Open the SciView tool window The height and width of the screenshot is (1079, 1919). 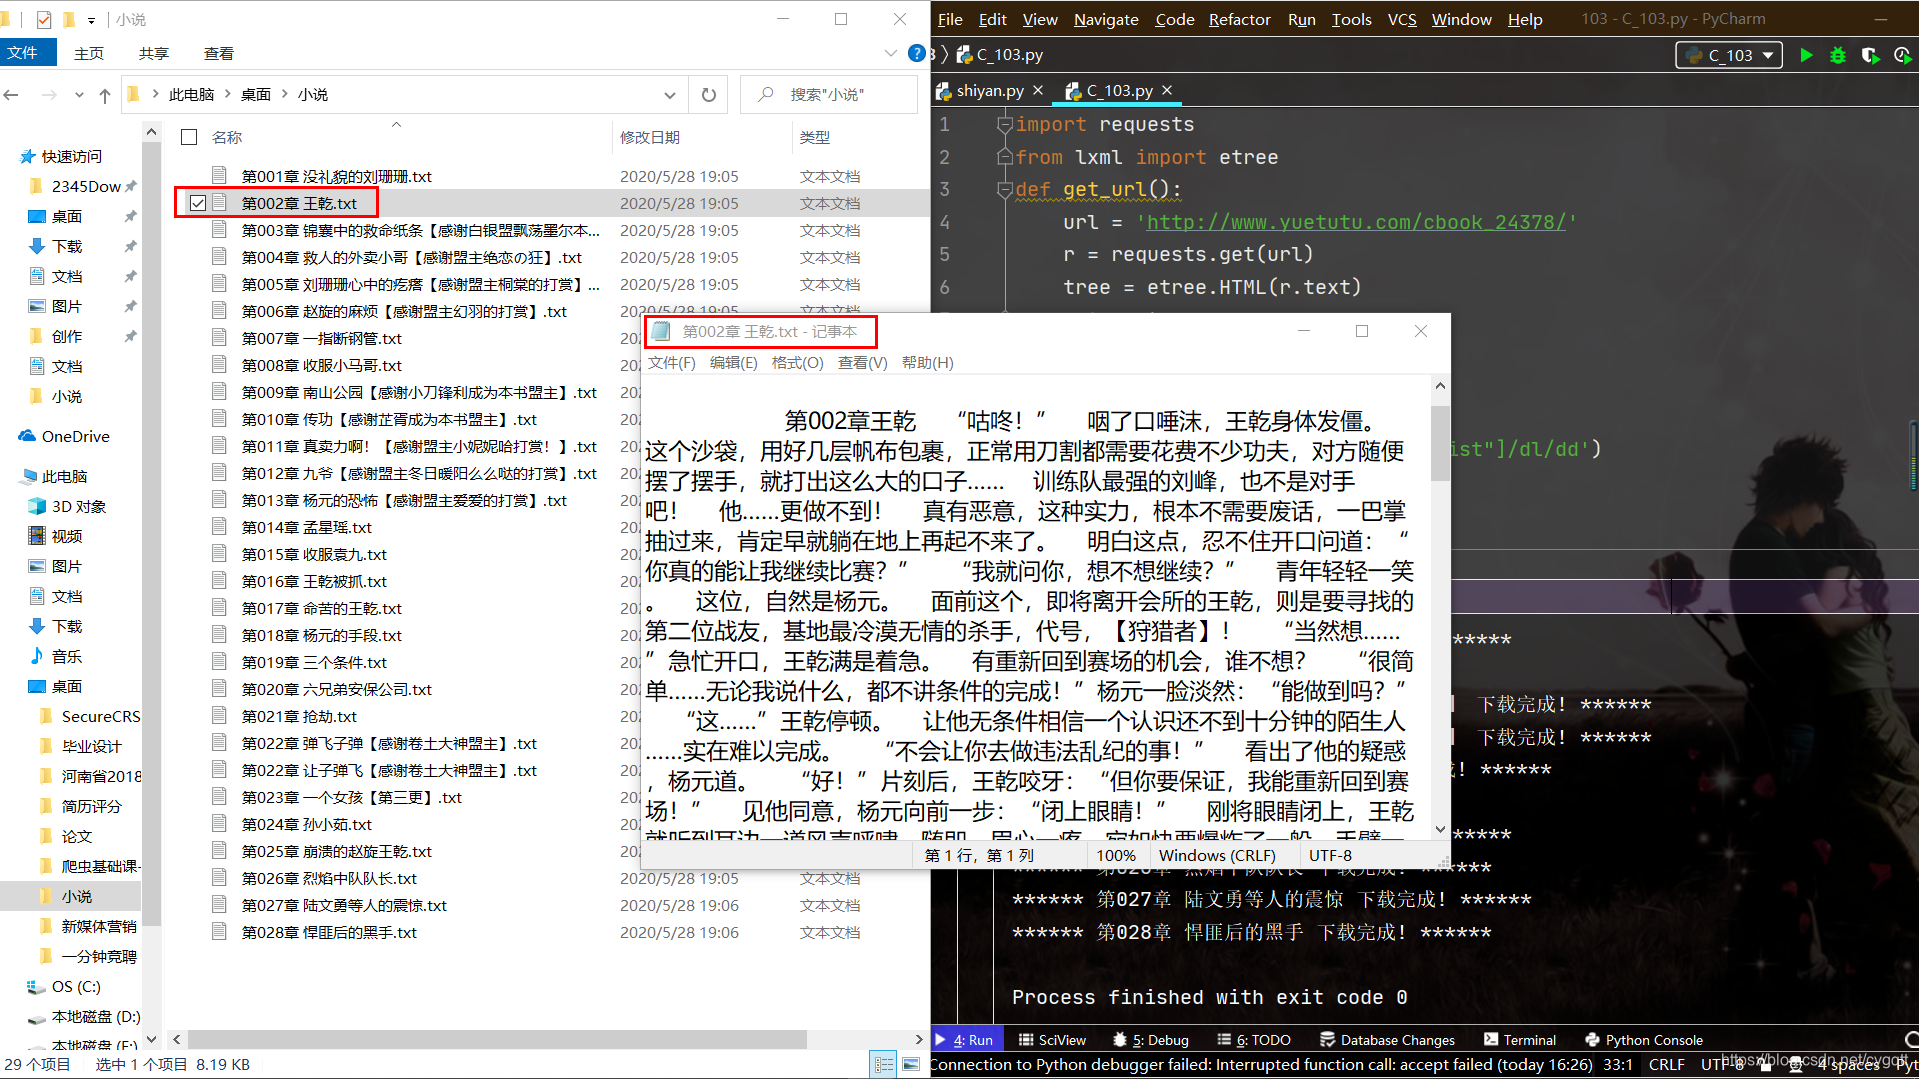1052,1040
